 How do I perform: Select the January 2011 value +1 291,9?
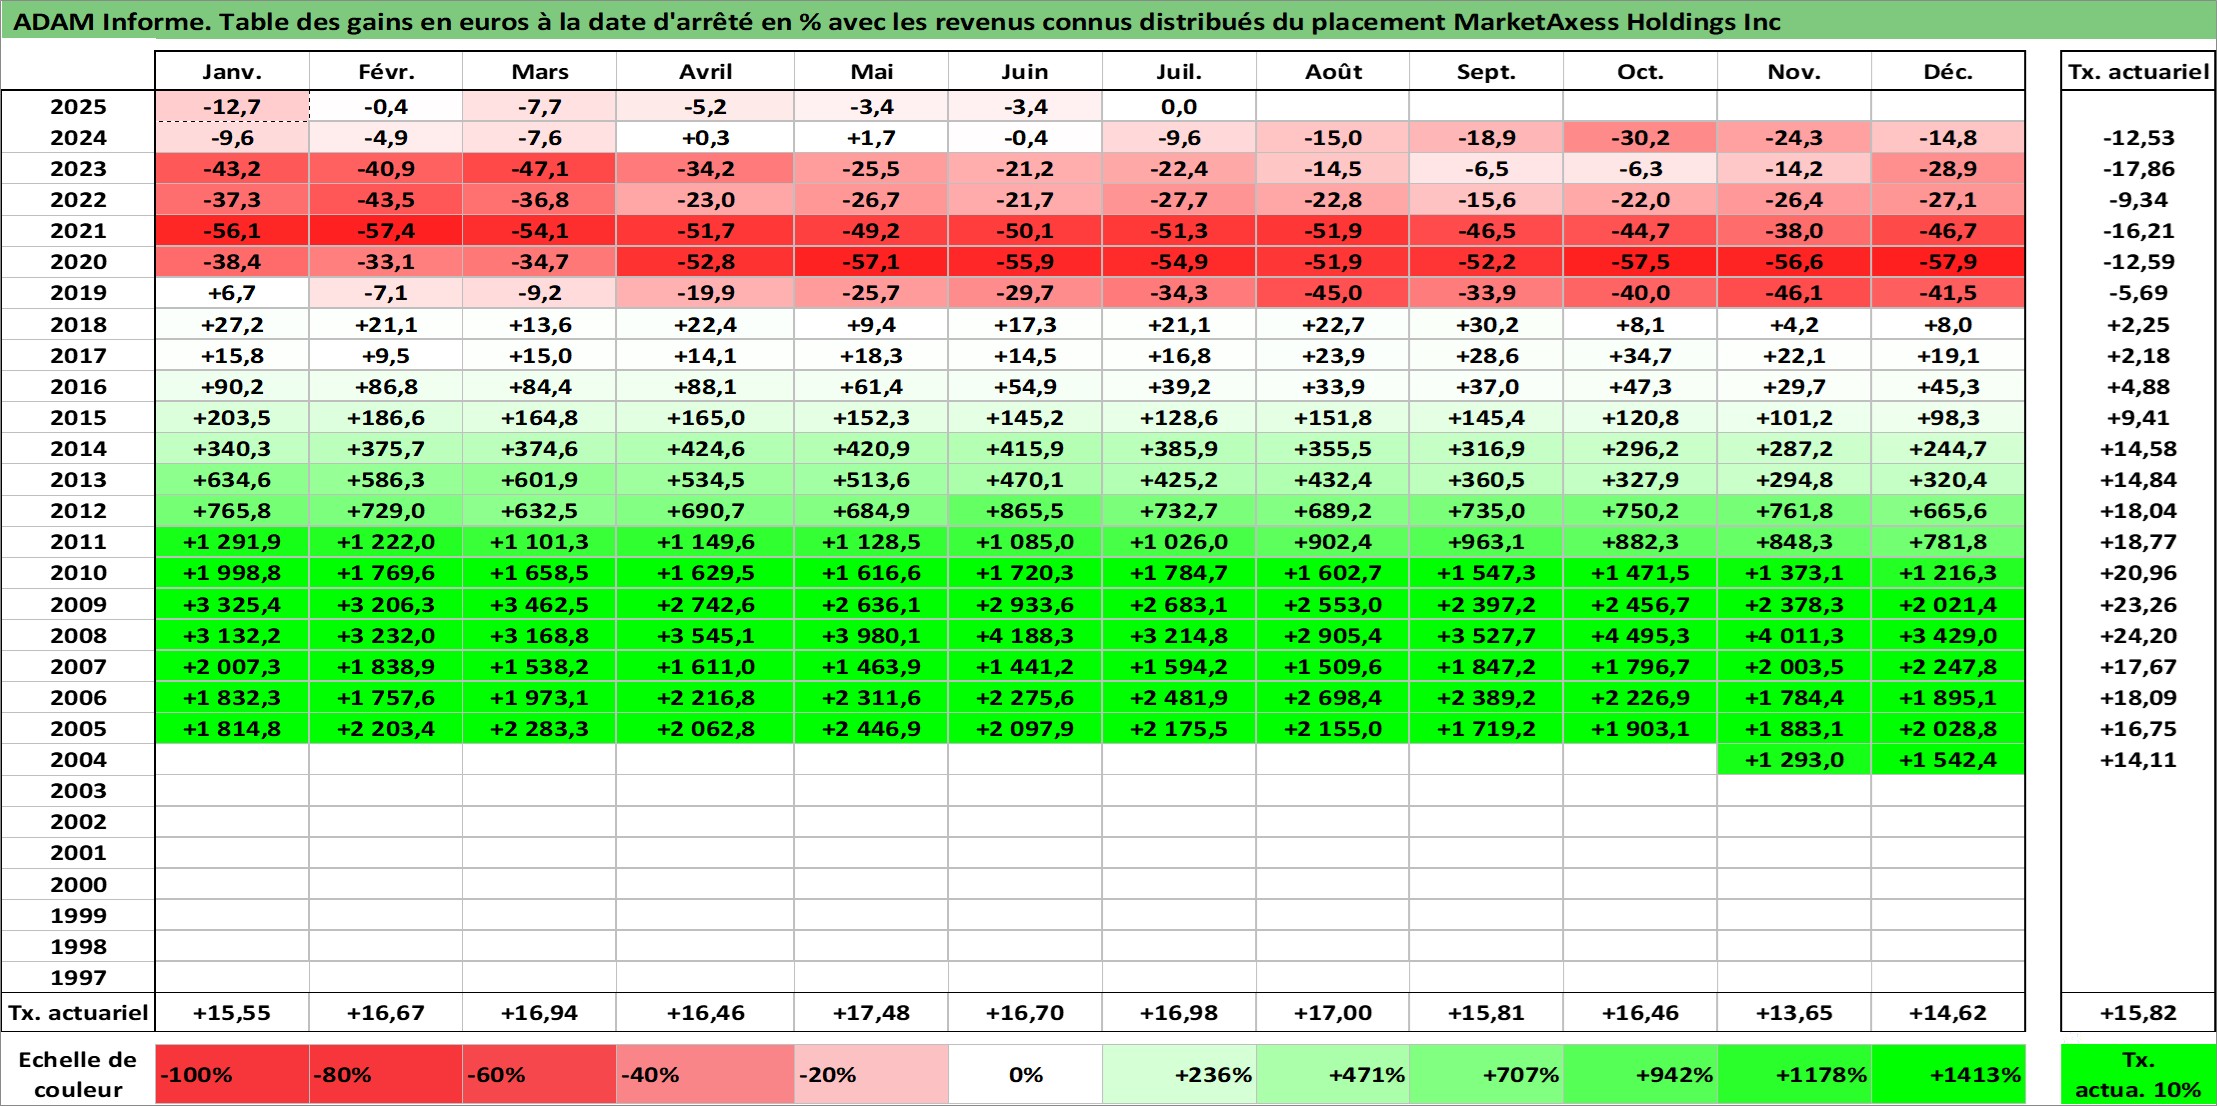tap(232, 542)
